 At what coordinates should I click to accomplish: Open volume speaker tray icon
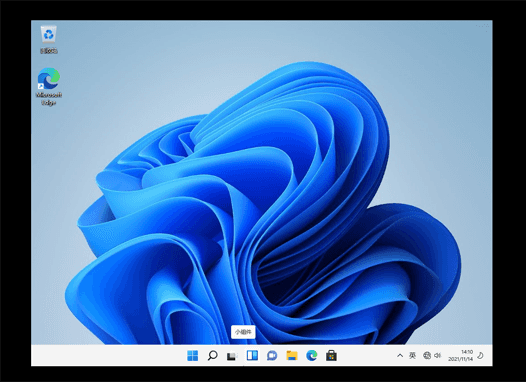point(437,356)
